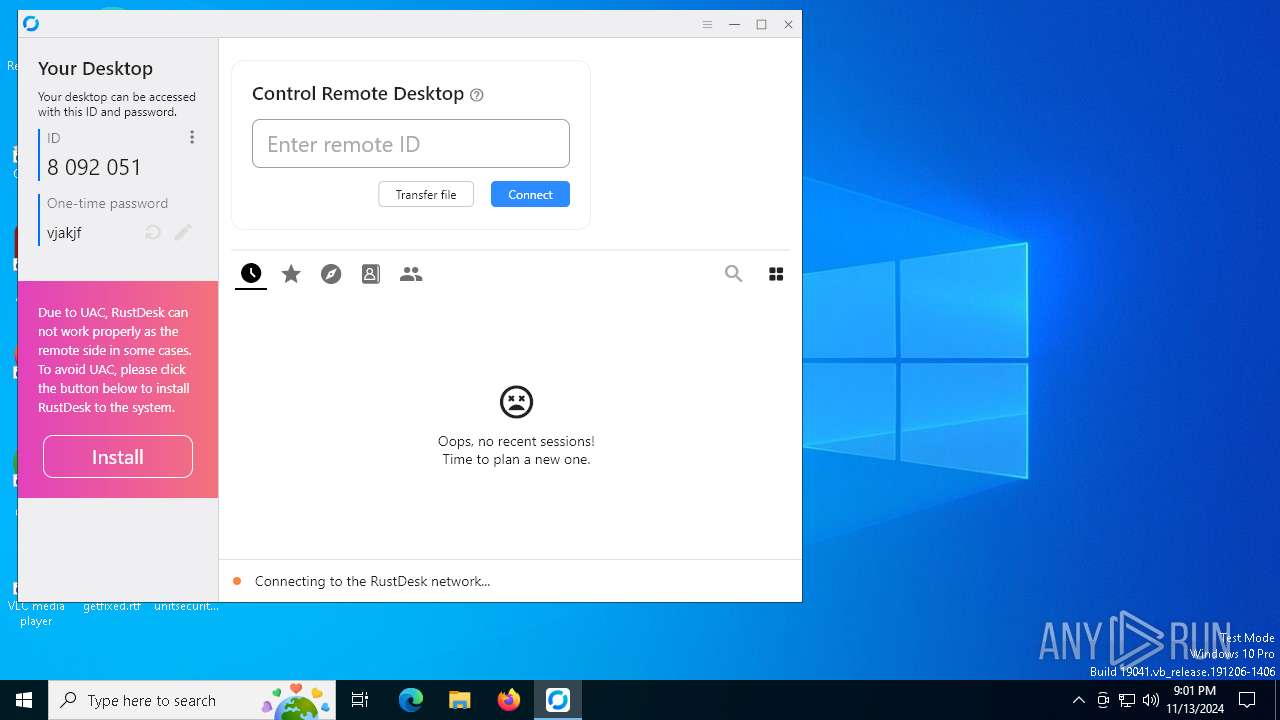Show hidden system tray icons
Image resolution: width=1280 pixels, height=720 pixels.
(1078, 700)
